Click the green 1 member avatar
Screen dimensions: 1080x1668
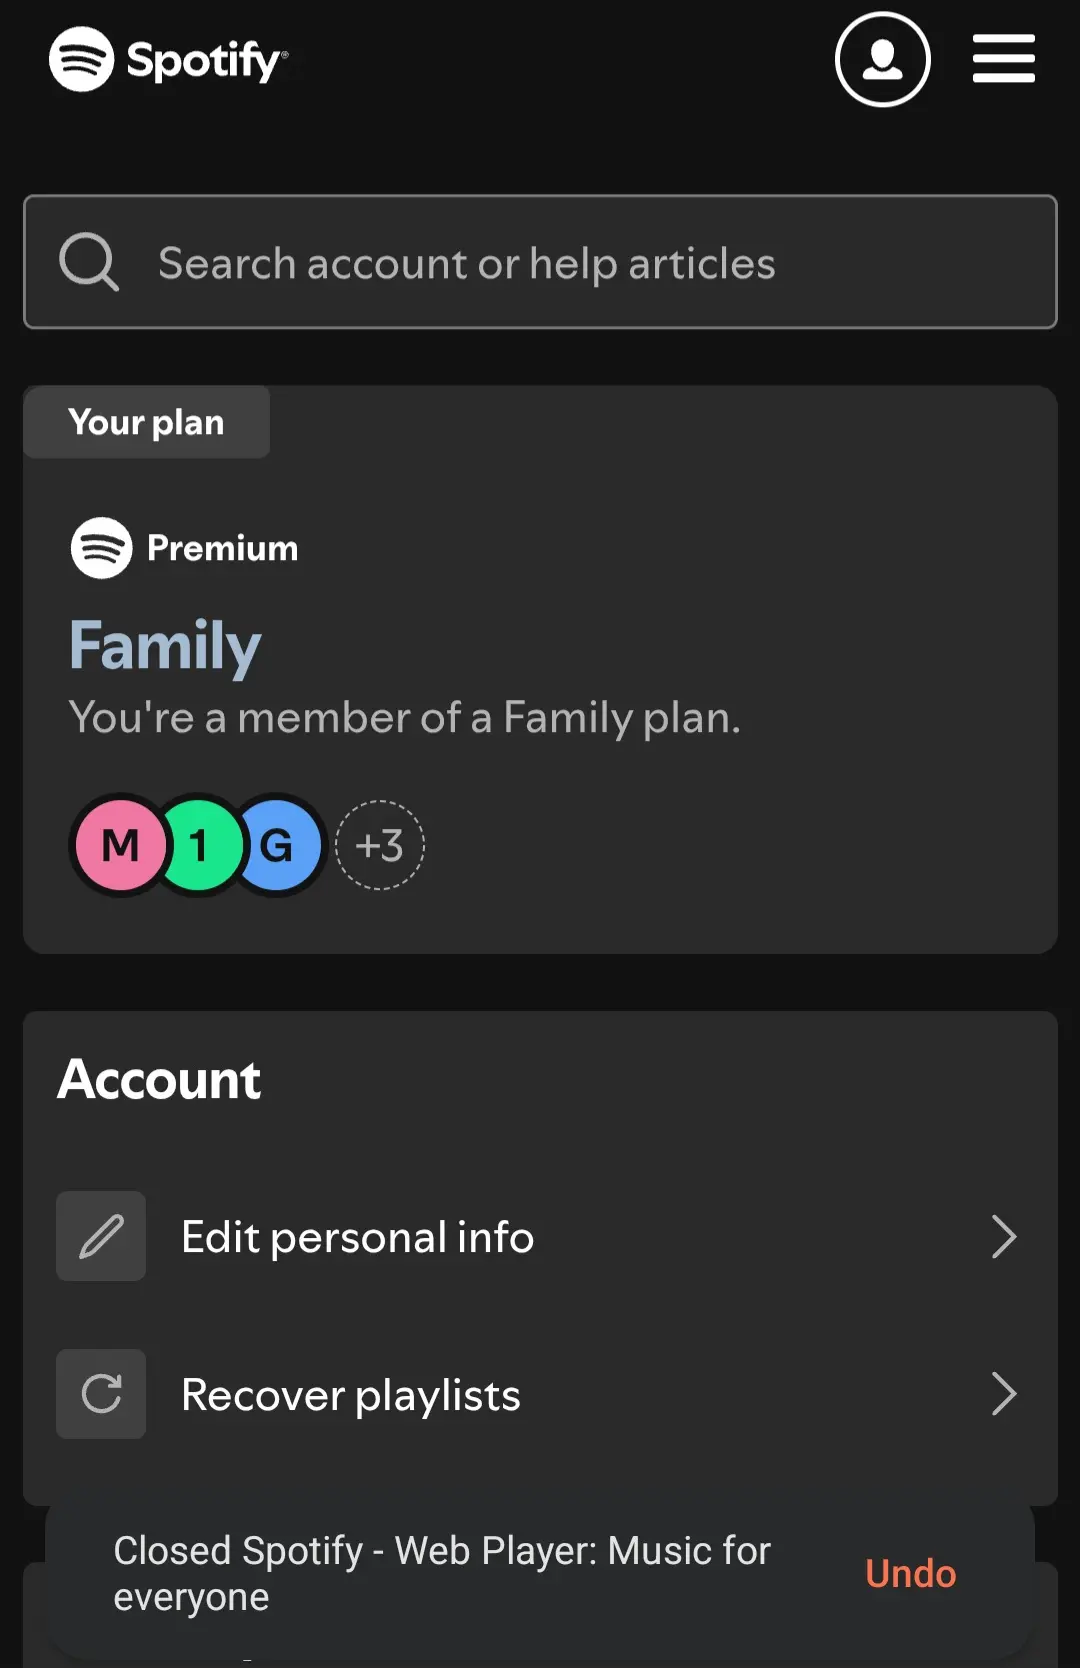[x=199, y=845]
